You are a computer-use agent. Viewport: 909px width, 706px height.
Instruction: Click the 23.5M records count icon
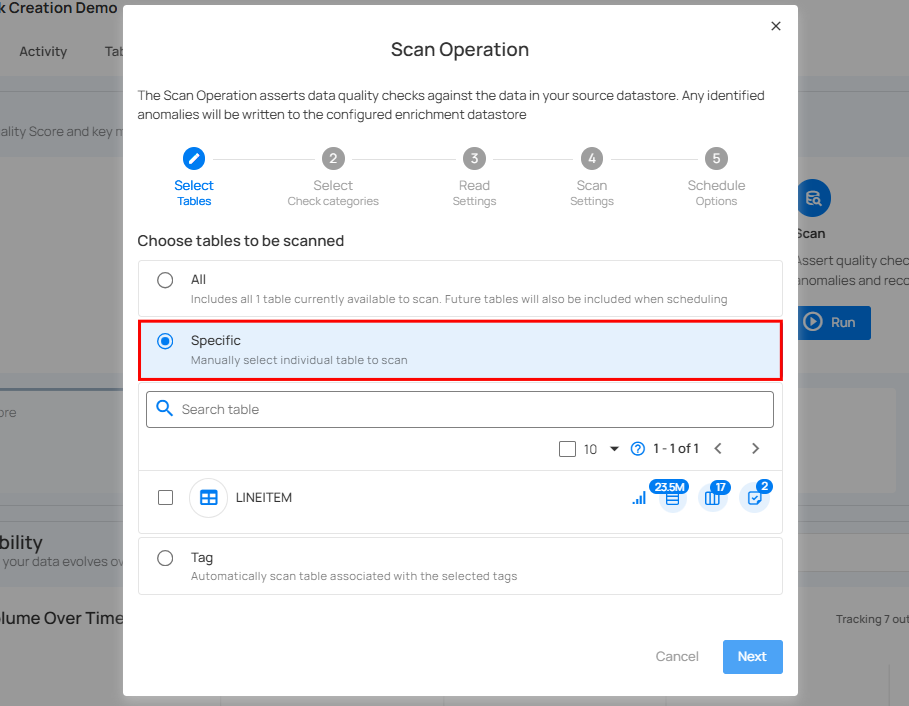673,497
